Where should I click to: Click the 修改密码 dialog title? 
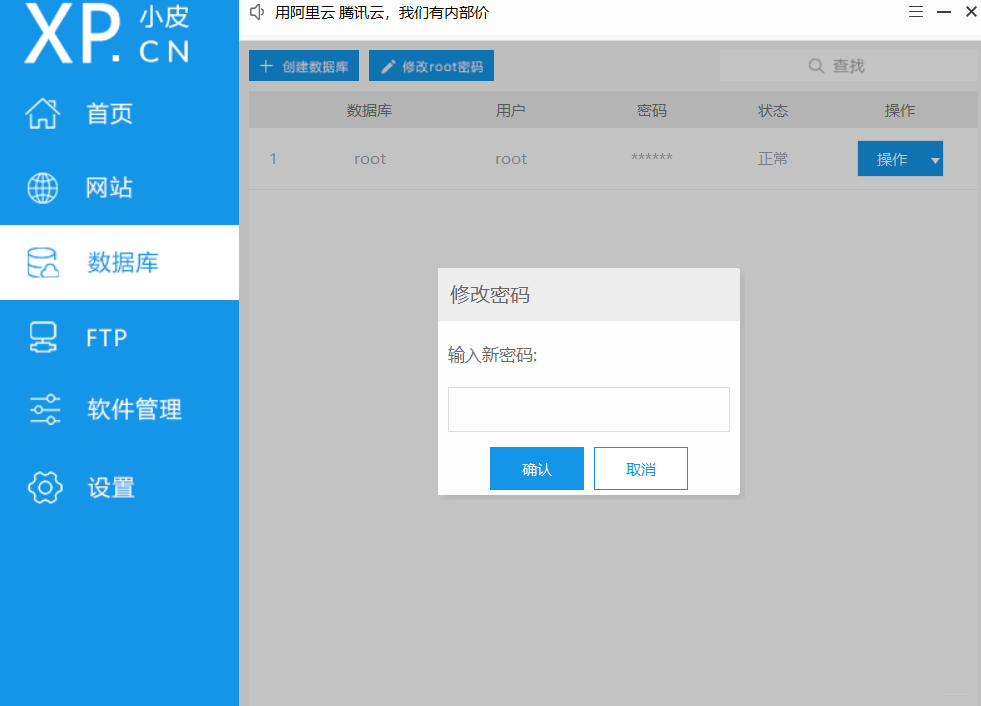coord(490,294)
